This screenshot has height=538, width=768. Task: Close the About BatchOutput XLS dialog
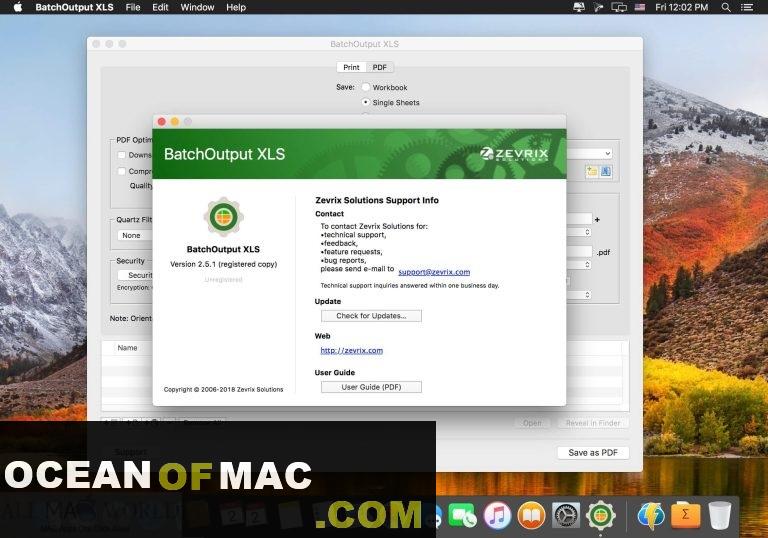[162, 122]
